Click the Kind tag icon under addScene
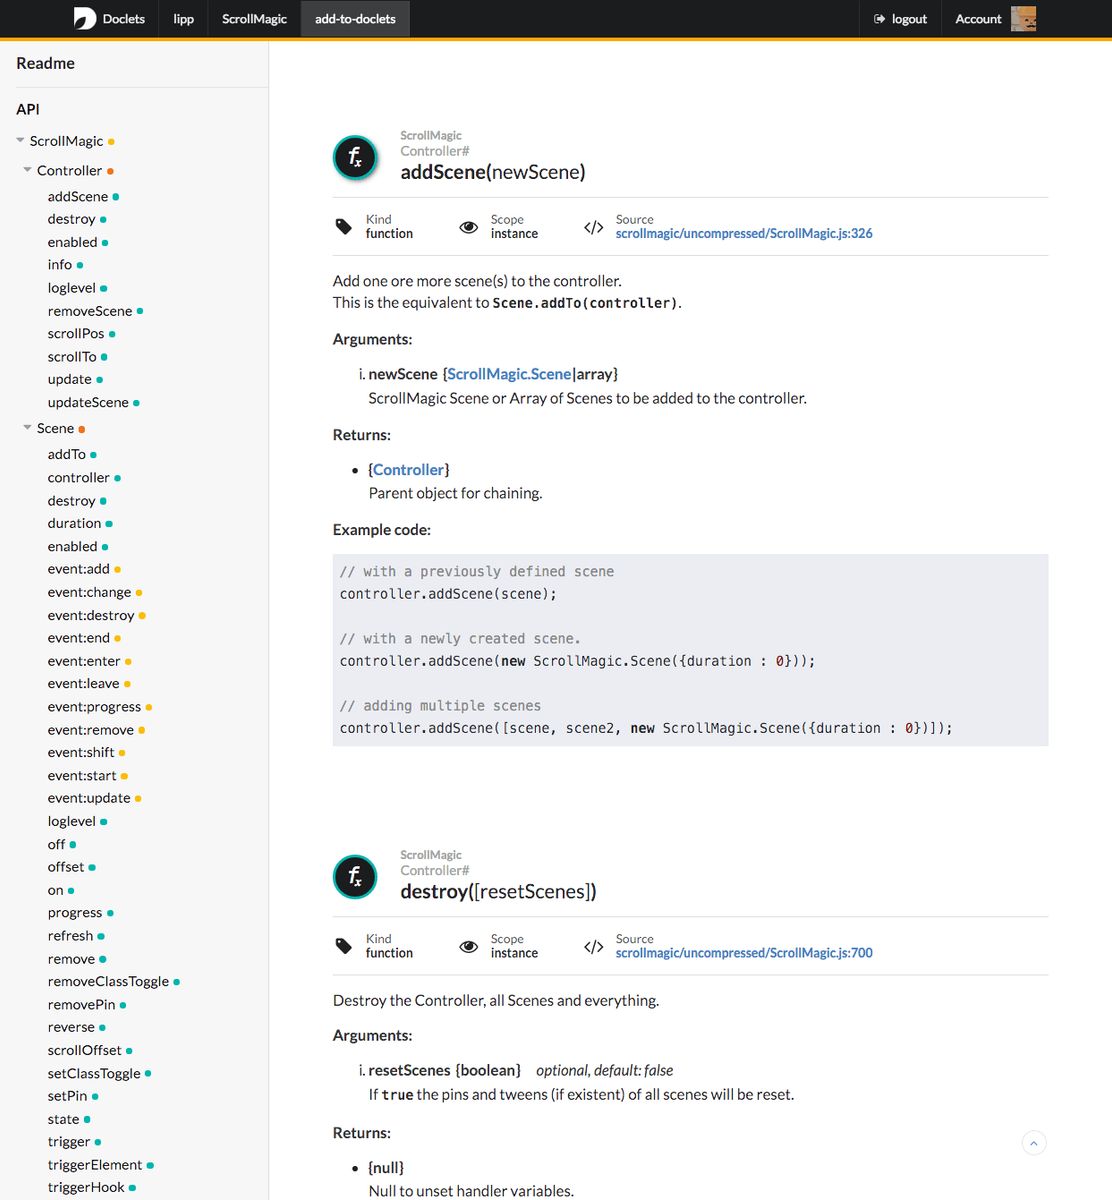 [x=344, y=227]
